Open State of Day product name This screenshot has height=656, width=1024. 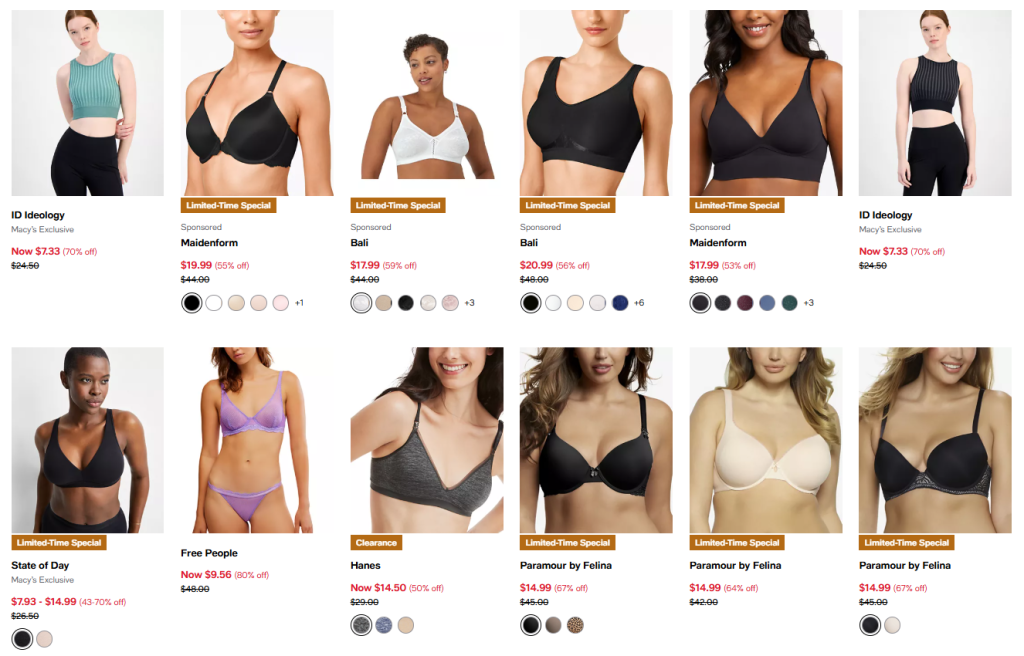pos(40,565)
